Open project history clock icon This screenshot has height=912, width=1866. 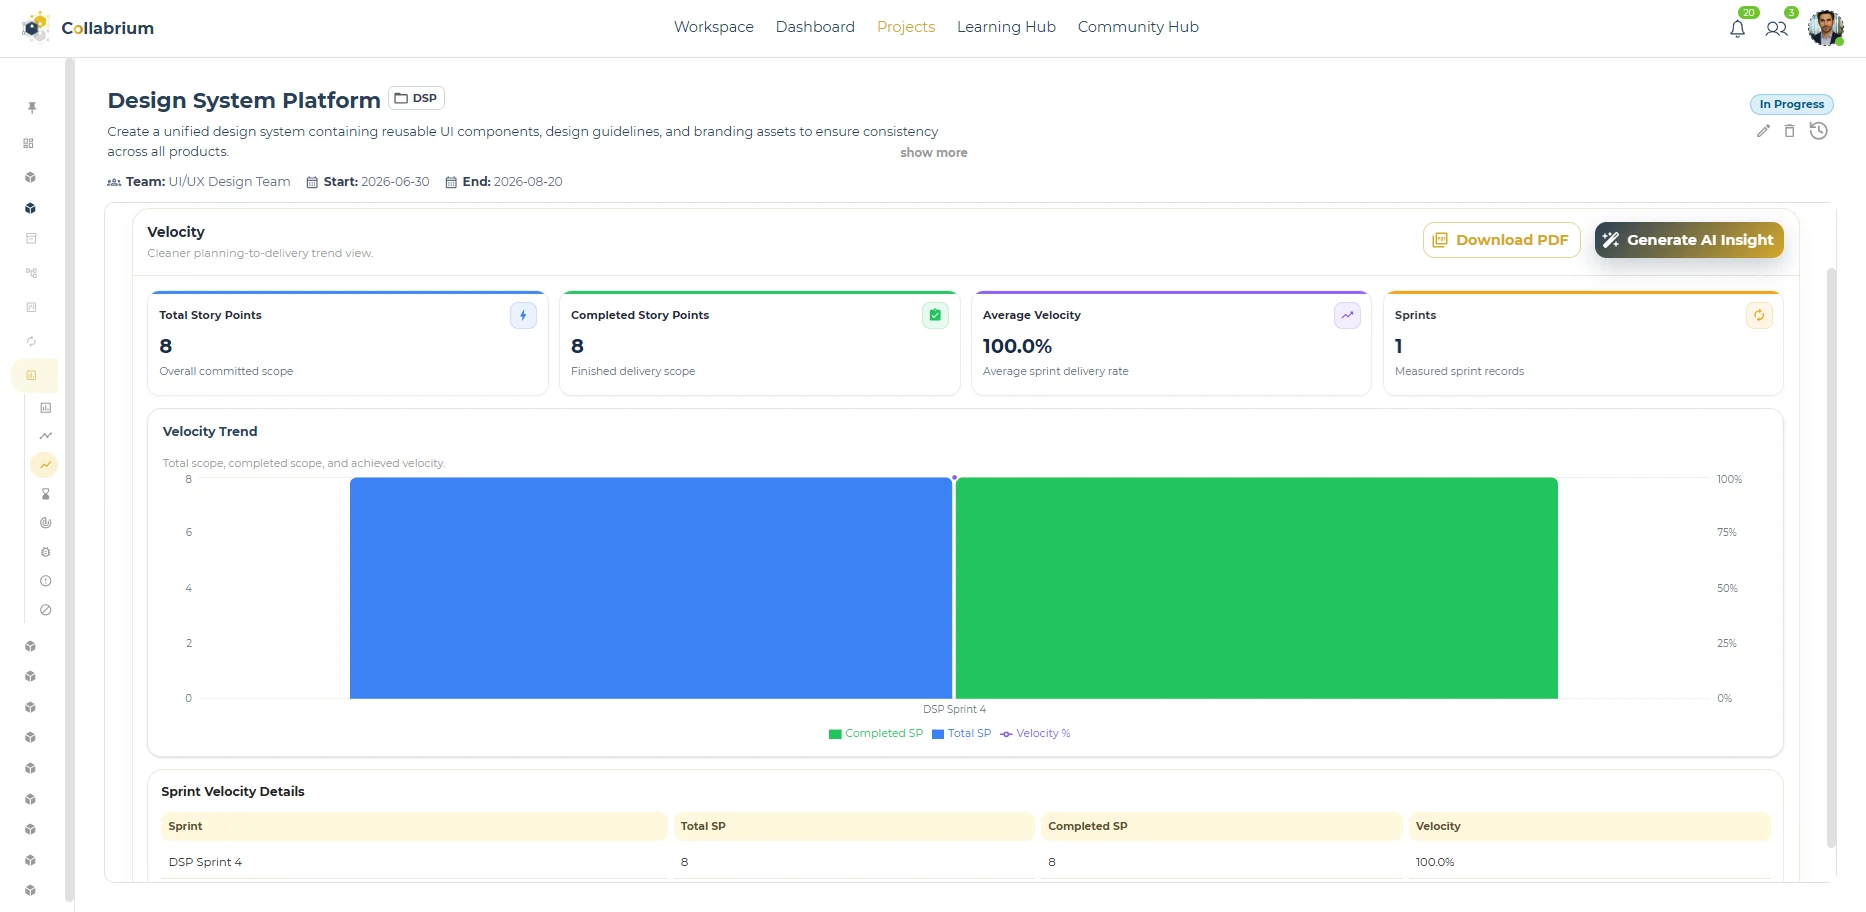1819,131
